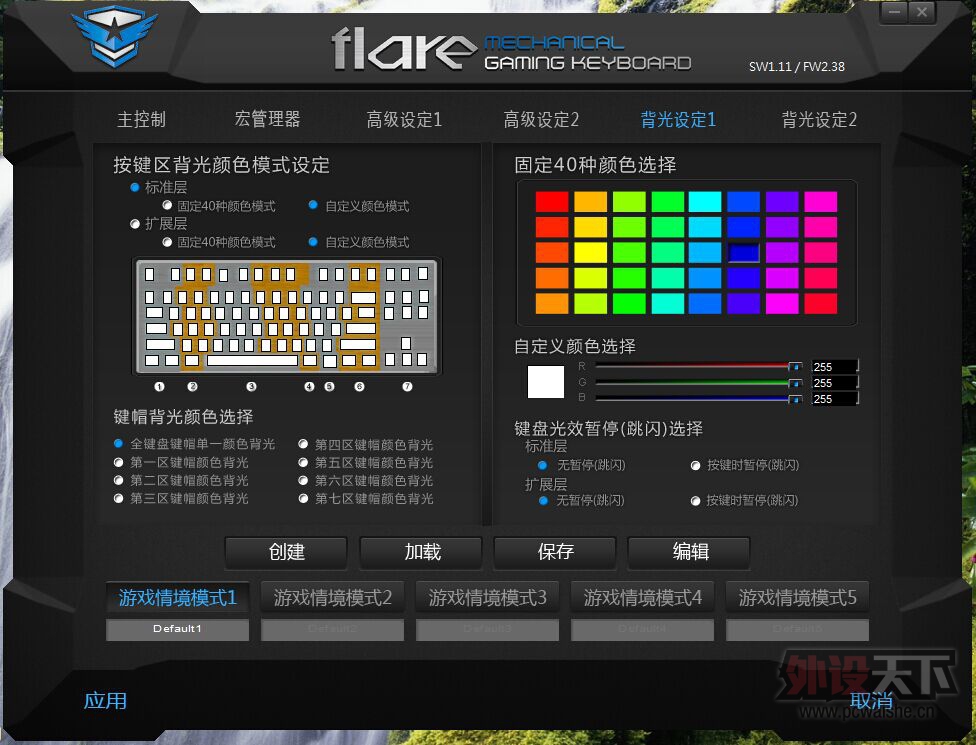Choose 自定义颜色模式 under 扩展层

(313, 241)
